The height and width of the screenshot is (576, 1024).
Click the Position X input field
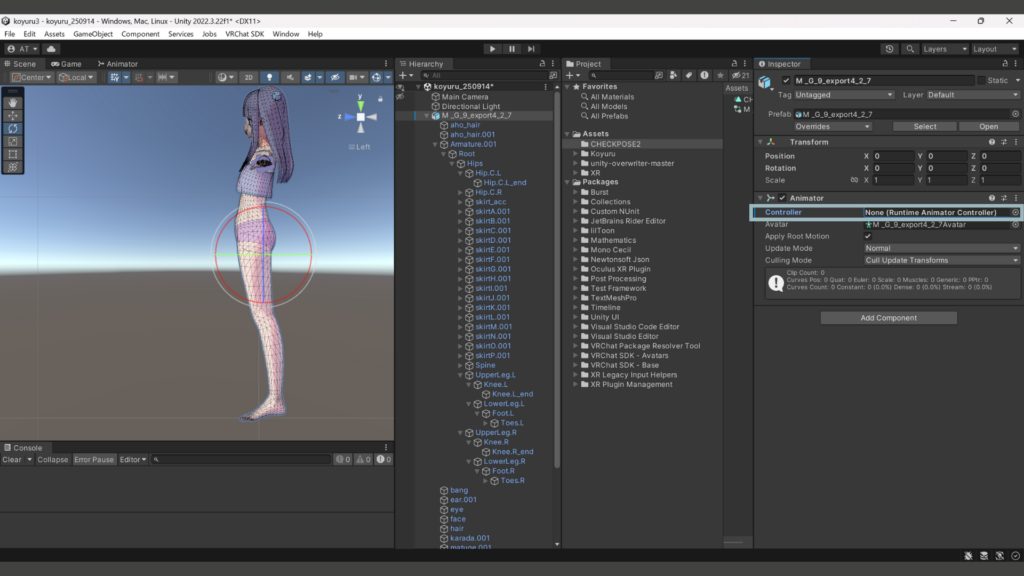point(895,156)
